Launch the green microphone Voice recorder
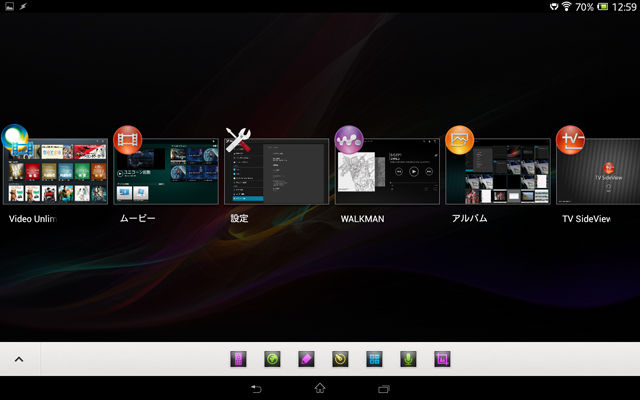The height and width of the screenshot is (400, 640). pos(408,359)
